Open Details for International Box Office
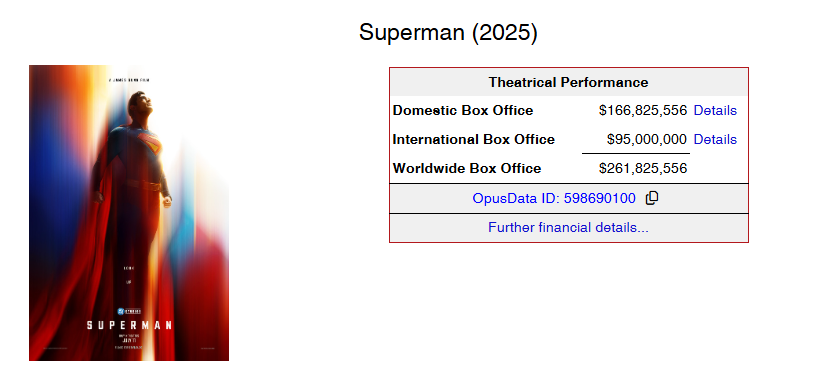 click(715, 140)
